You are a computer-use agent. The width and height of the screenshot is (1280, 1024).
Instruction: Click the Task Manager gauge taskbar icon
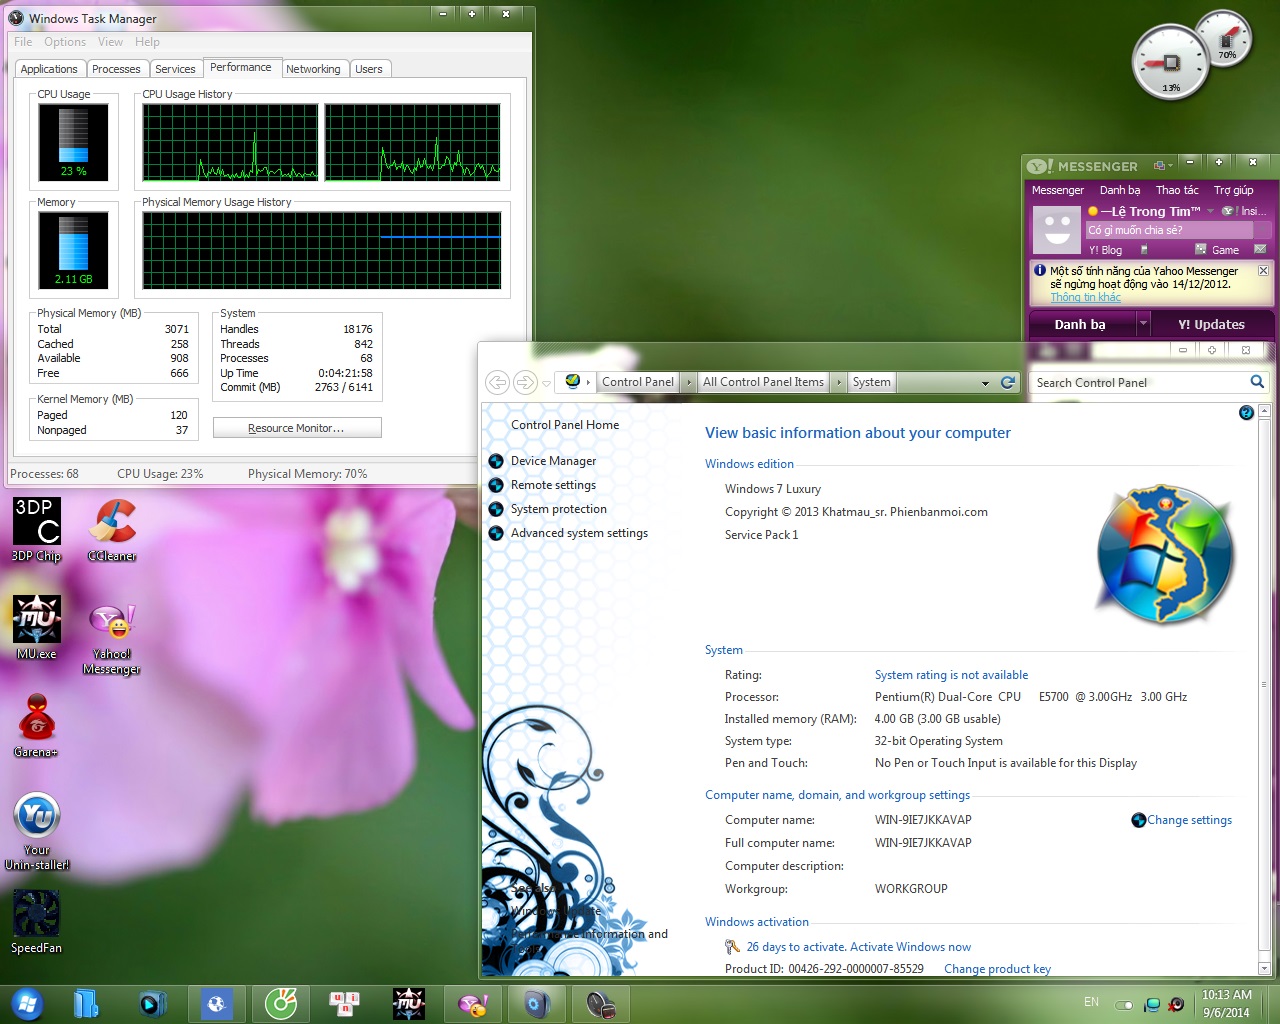pos(601,1003)
